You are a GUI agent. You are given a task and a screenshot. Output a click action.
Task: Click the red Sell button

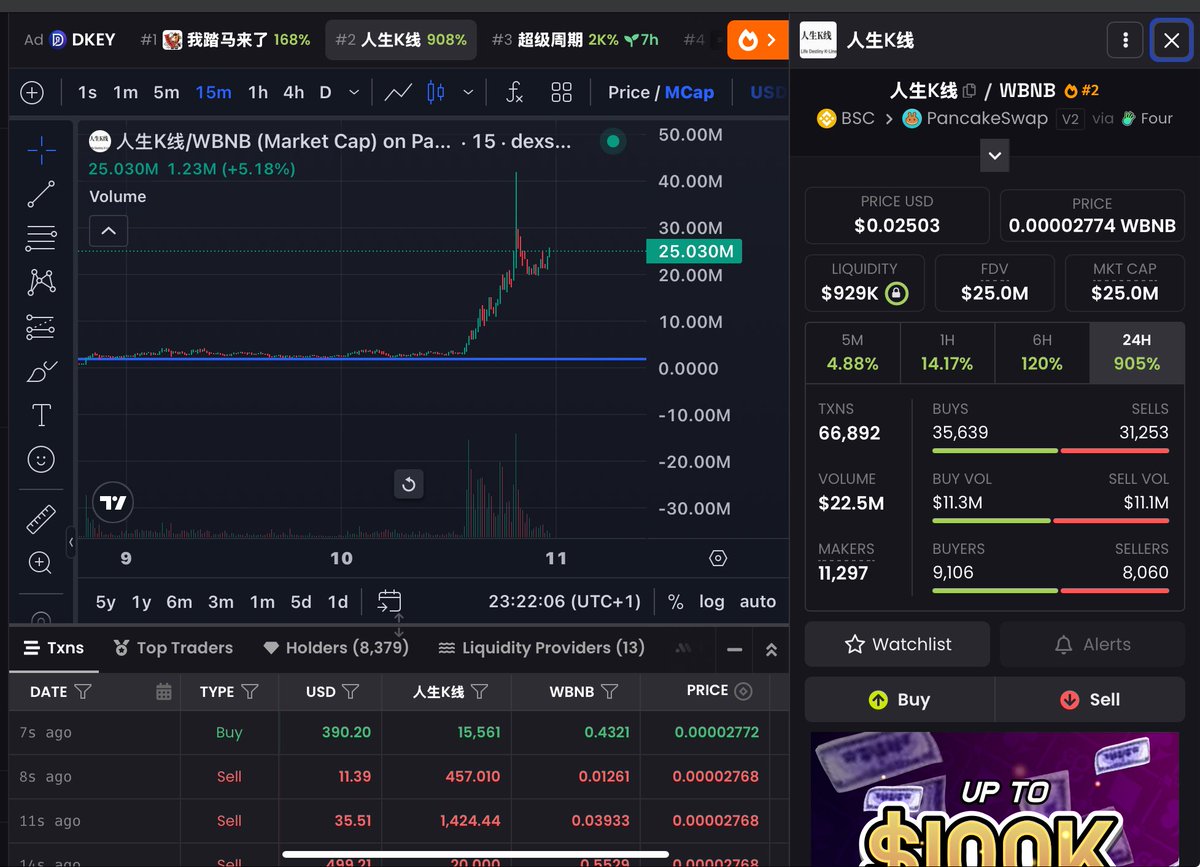click(1090, 699)
